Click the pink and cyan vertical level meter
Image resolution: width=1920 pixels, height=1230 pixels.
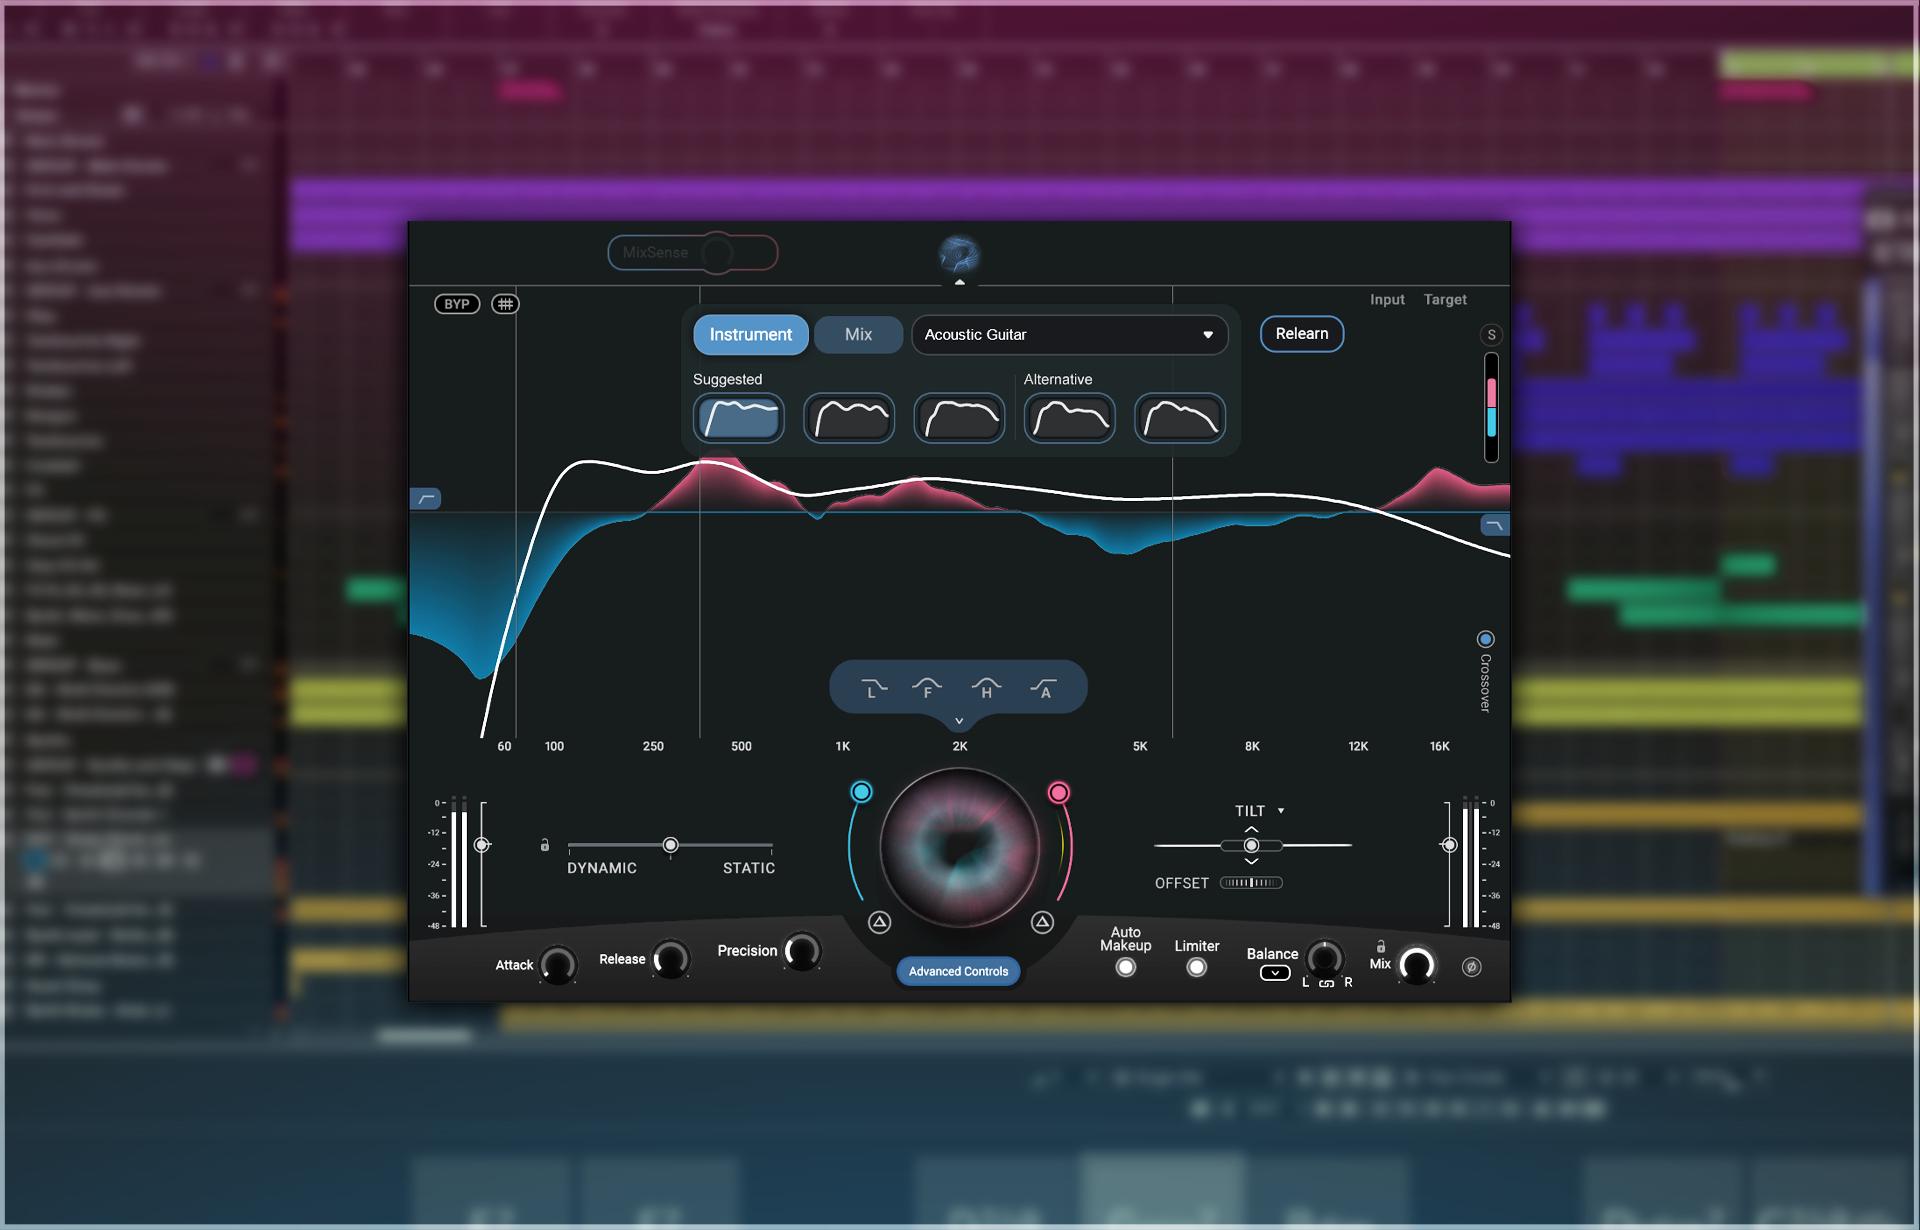pos(1491,407)
